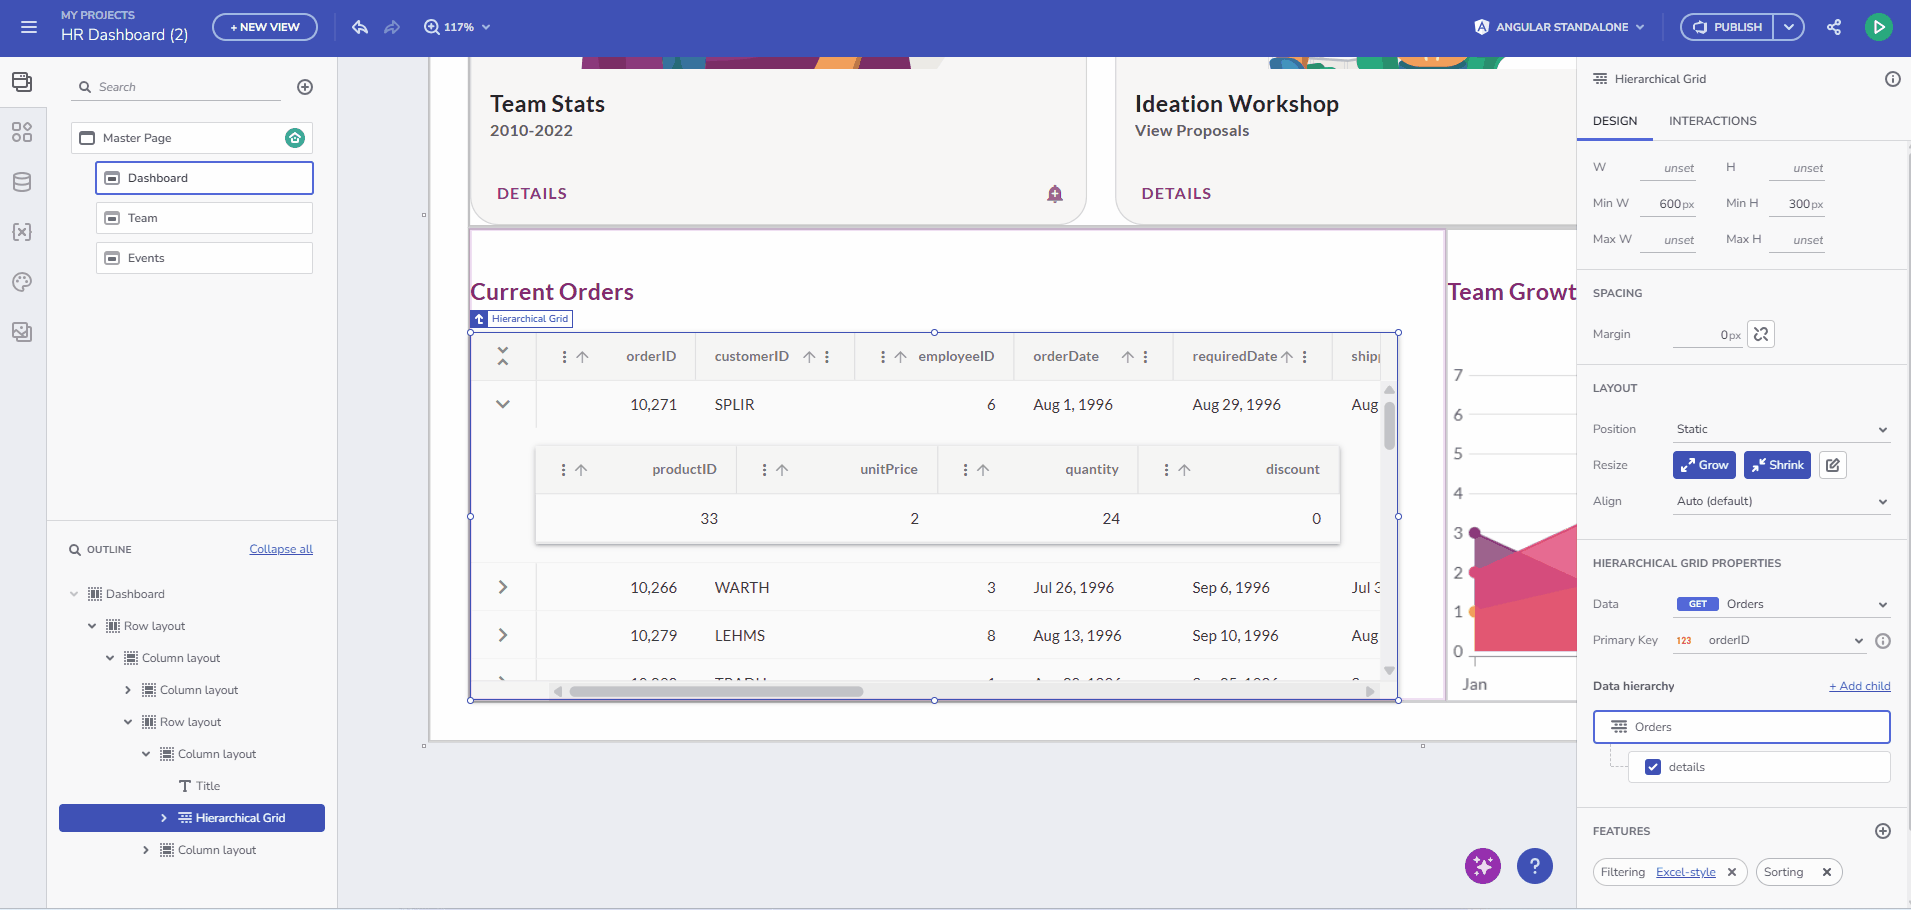Open the Variables panel icon
The image size is (1911, 910).
point(22,231)
